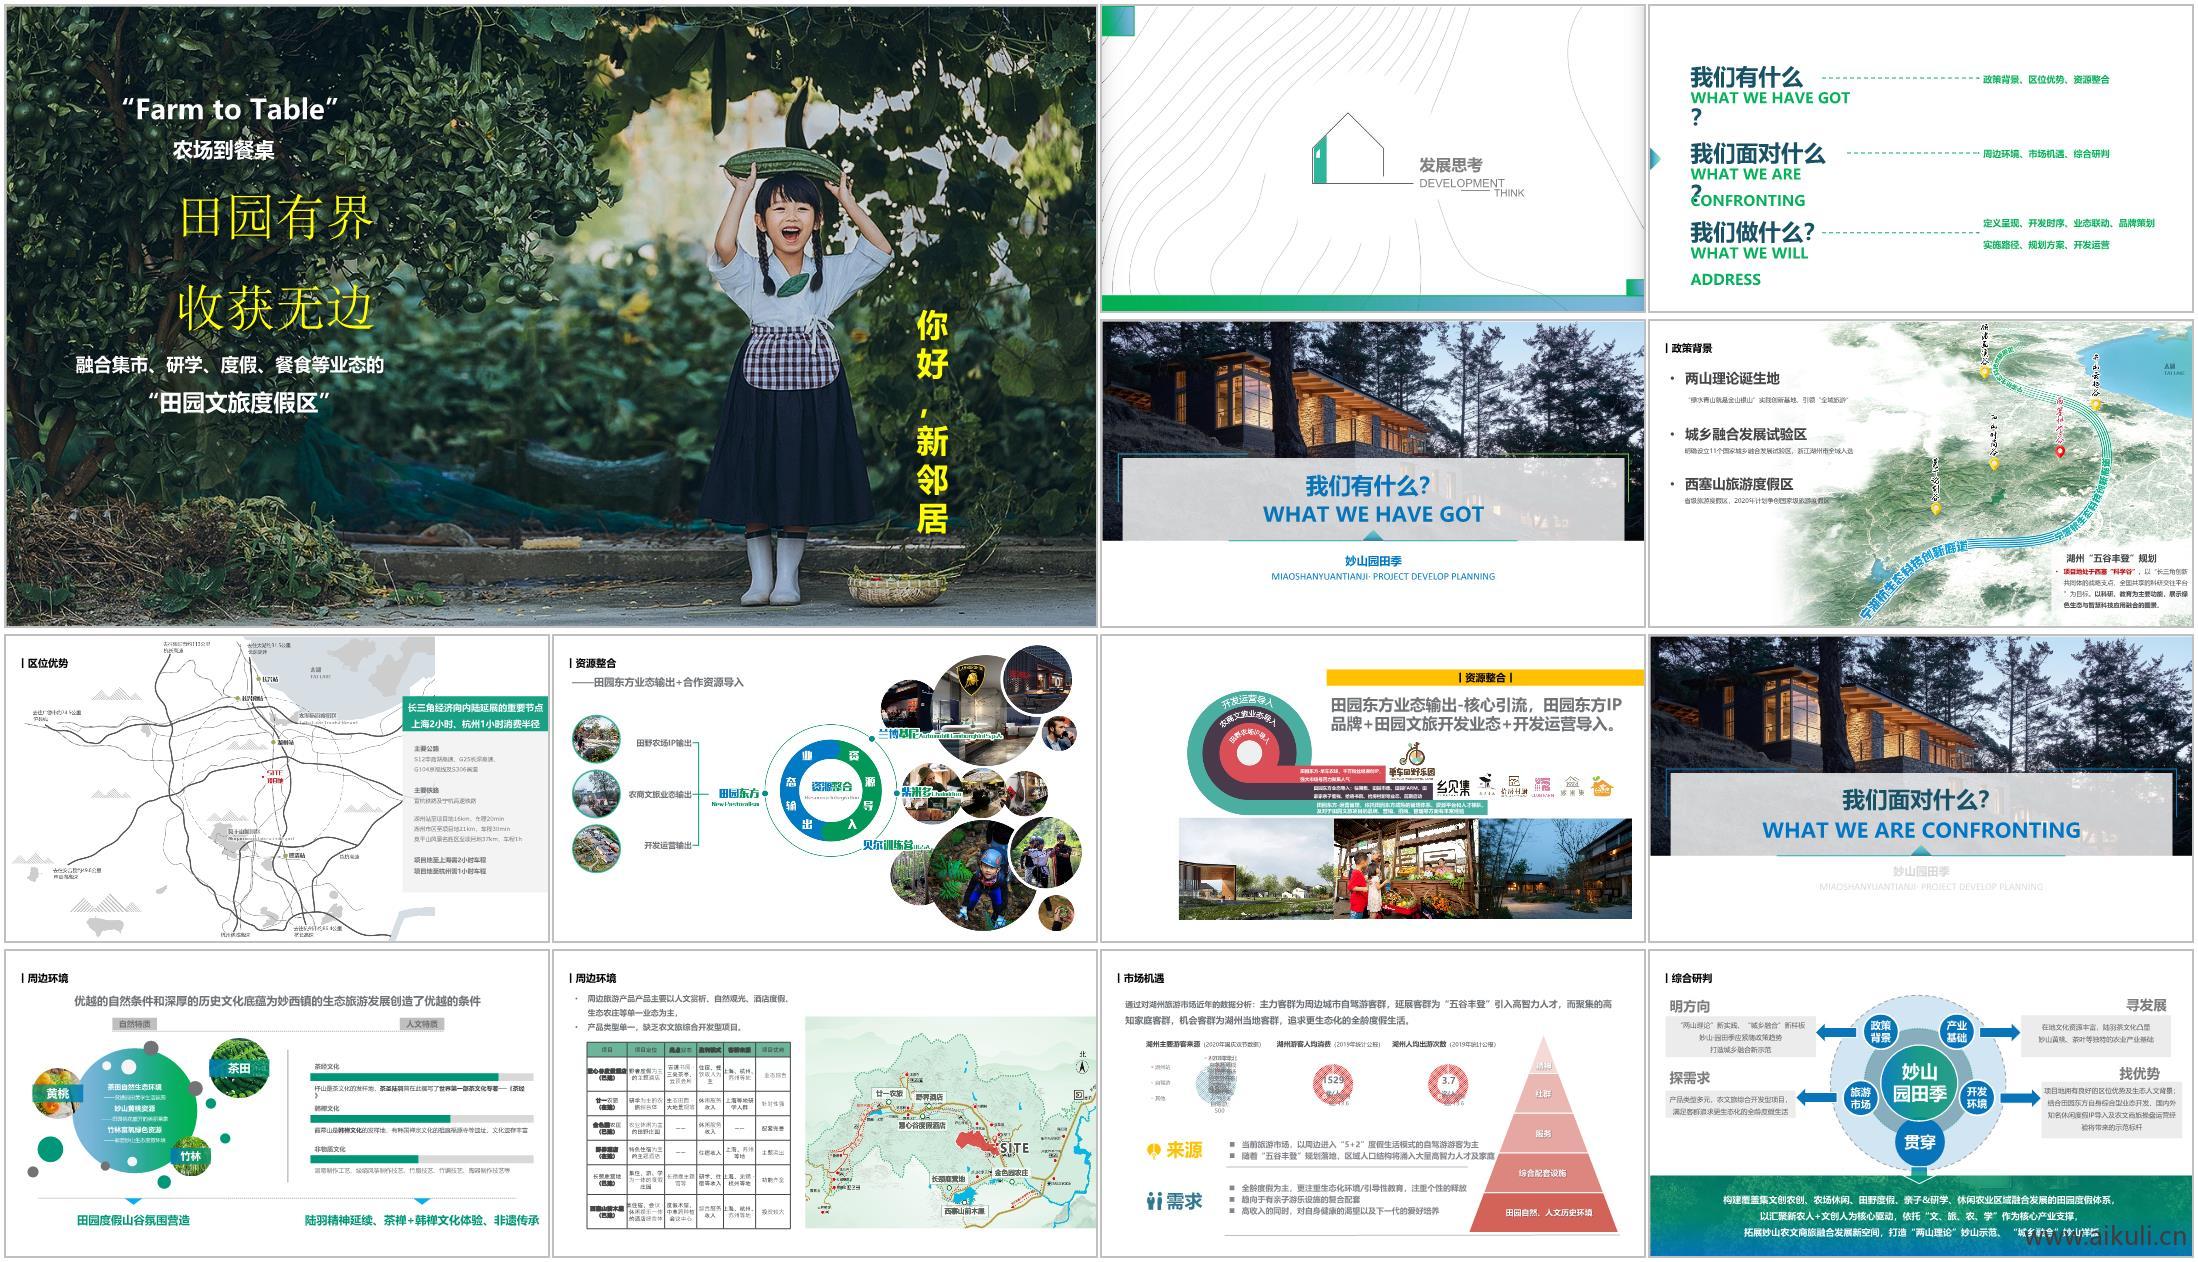Image resolution: width=2198 pixels, height=1262 pixels.
Task: Click the blue 需求 people icon
Action: click(x=1154, y=1201)
